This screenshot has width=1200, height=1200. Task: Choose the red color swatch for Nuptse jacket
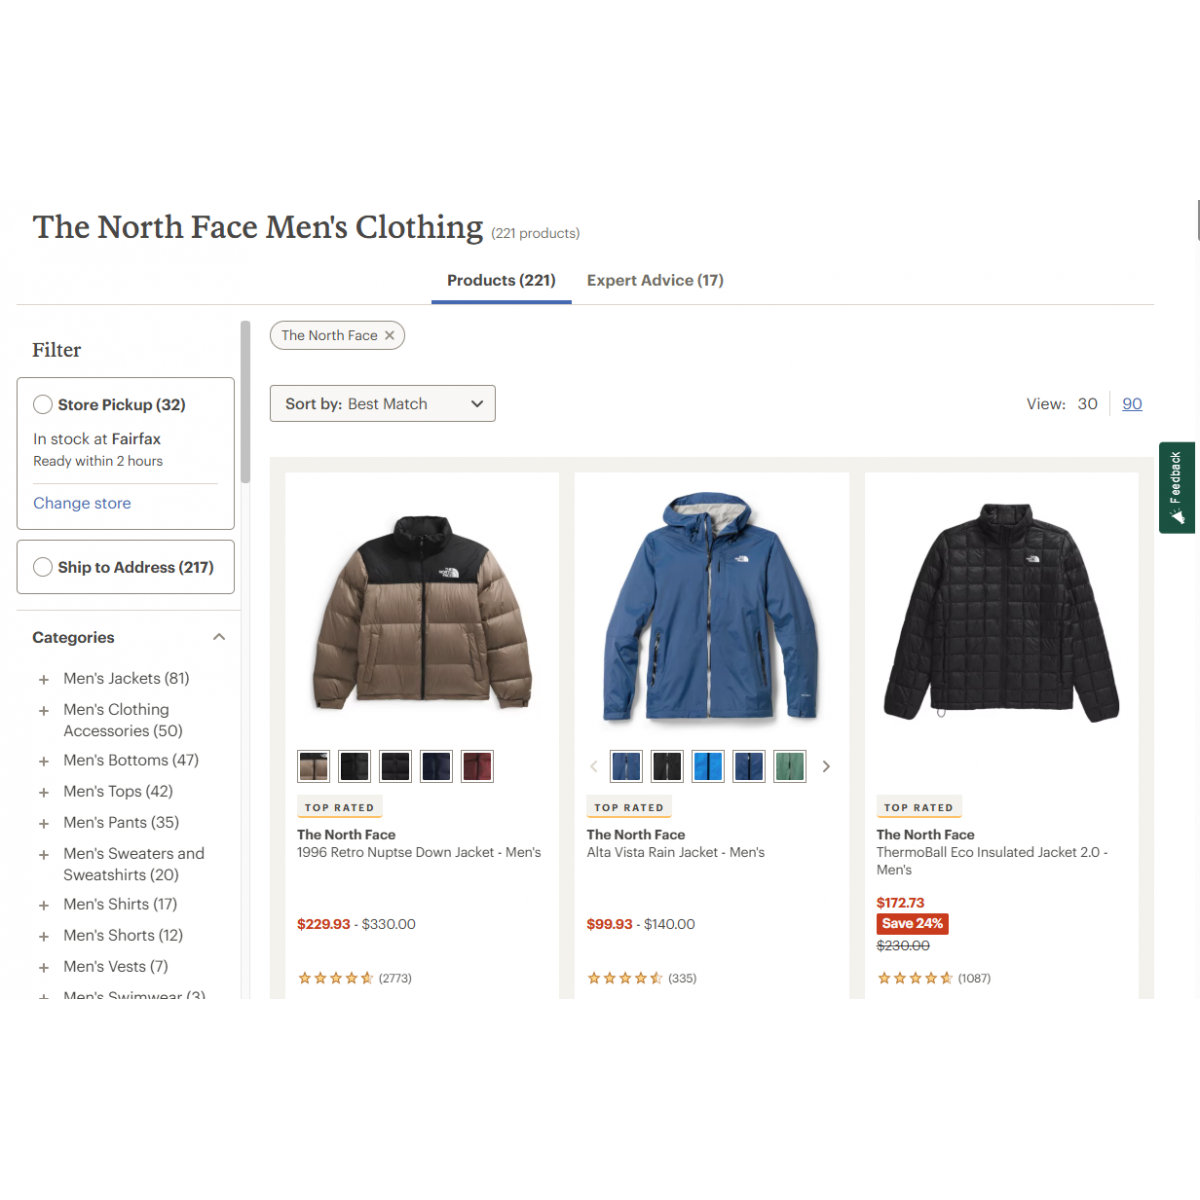(x=477, y=767)
